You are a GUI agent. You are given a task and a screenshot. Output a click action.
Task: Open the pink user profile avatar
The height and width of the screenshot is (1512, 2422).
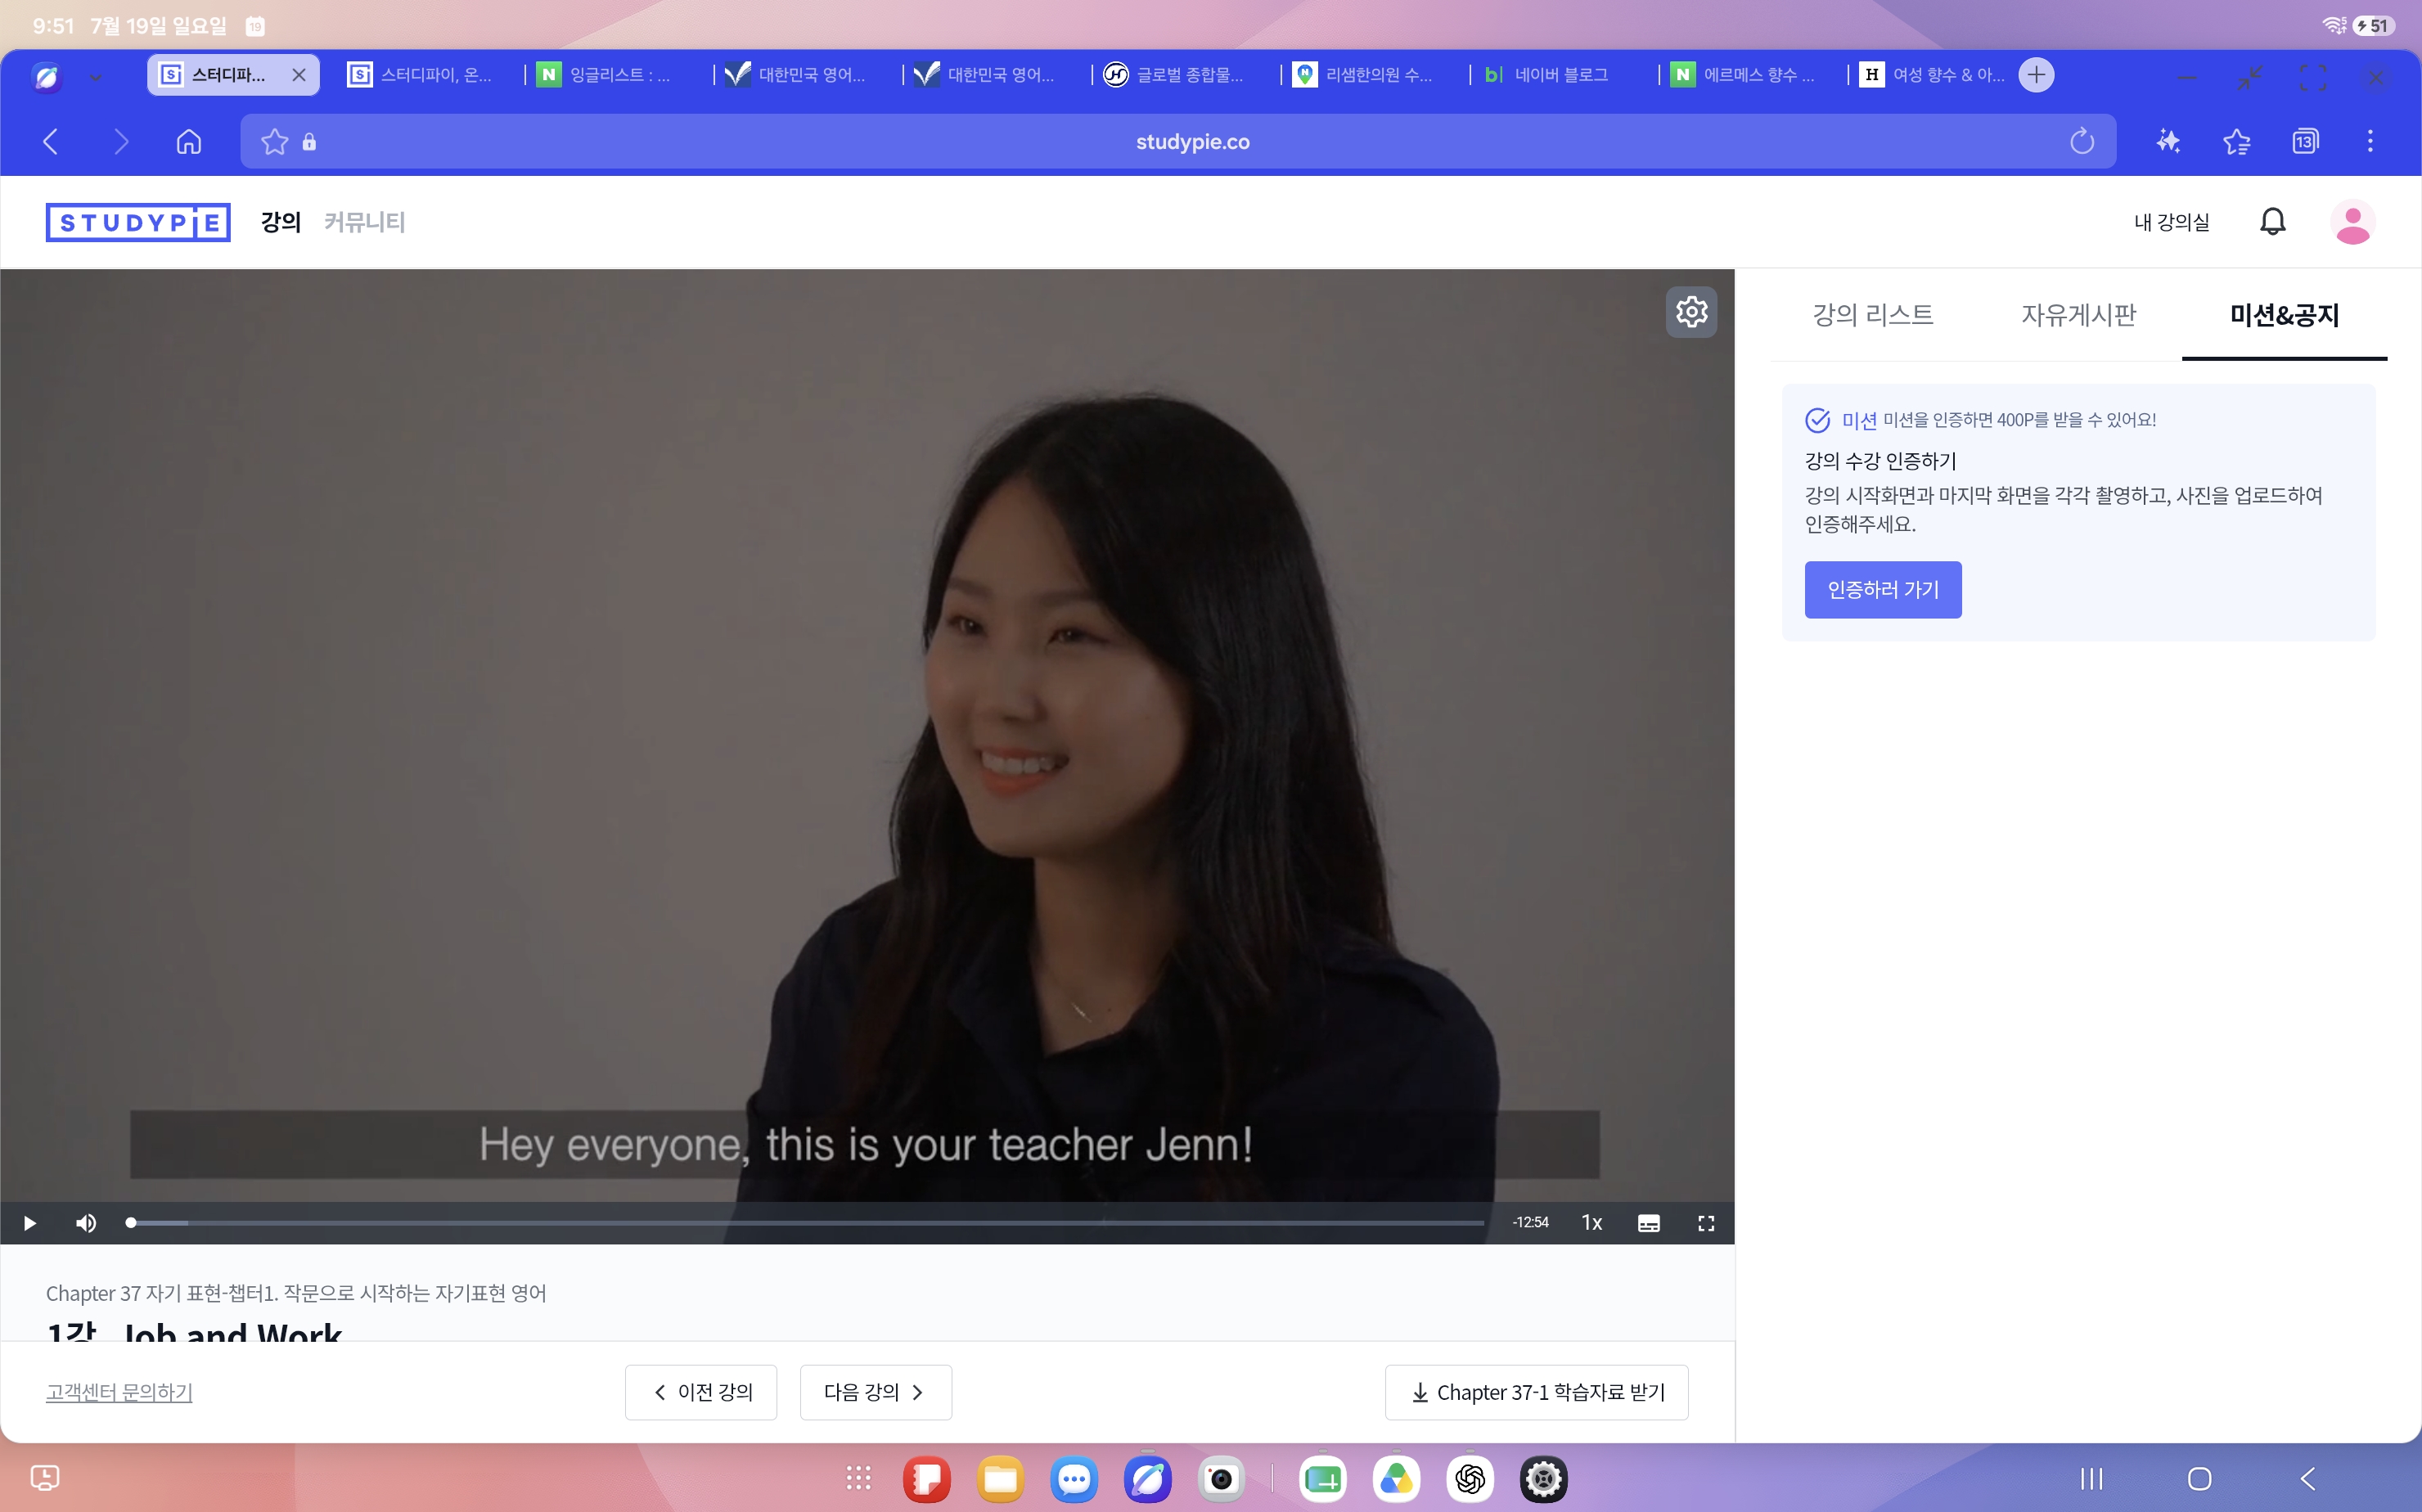click(2352, 222)
